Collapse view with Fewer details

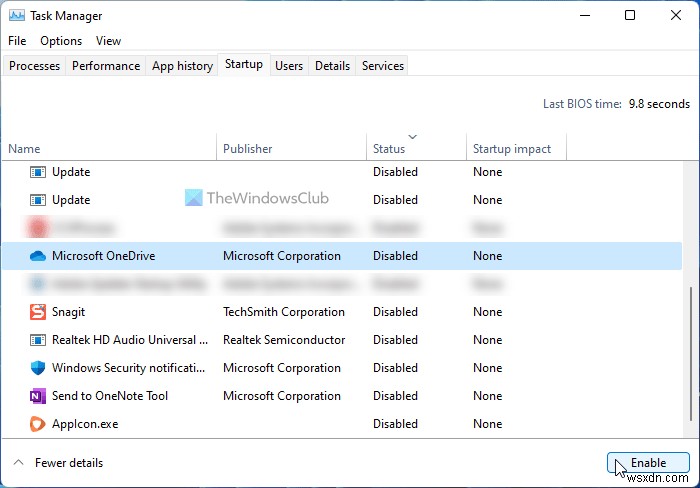point(58,463)
